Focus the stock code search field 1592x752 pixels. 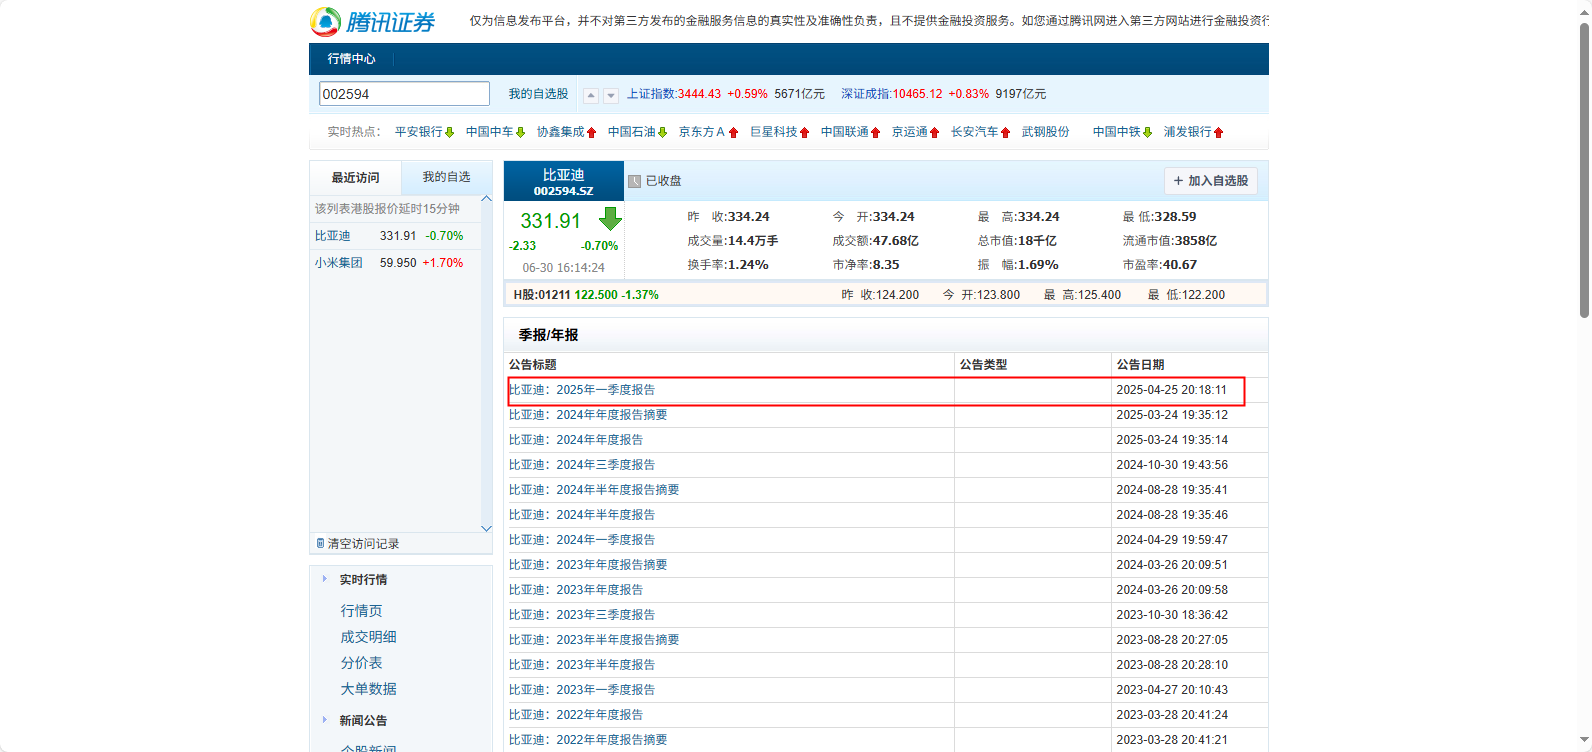coord(404,94)
